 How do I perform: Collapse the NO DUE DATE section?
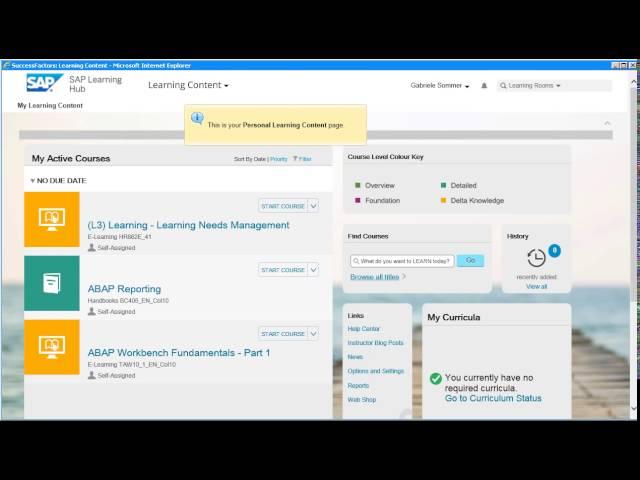coord(33,180)
